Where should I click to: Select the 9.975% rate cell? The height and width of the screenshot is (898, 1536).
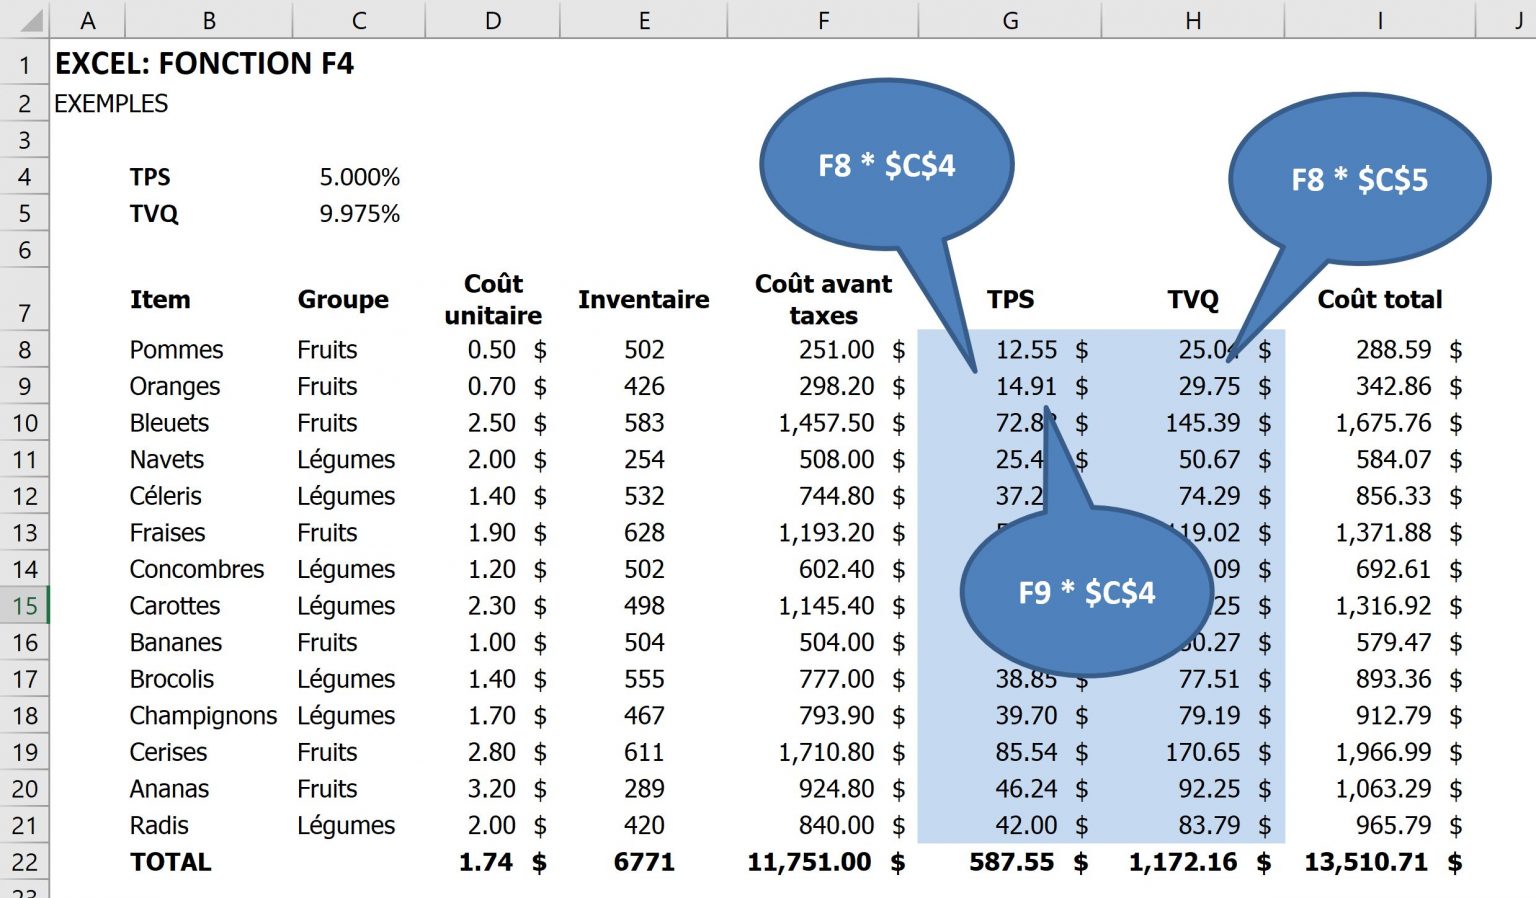359,214
